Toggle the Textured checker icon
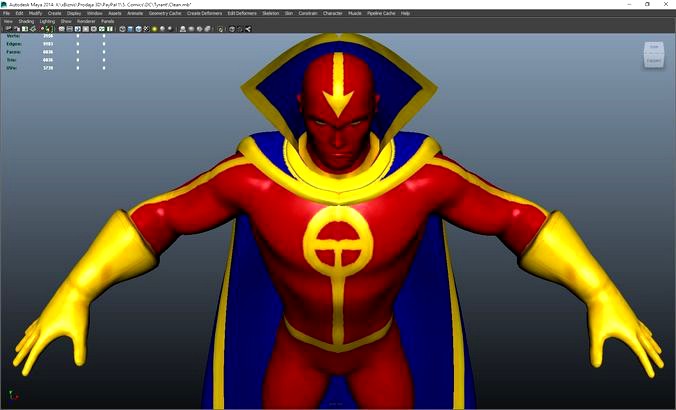This screenshot has height=410, width=676. click(146, 29)
